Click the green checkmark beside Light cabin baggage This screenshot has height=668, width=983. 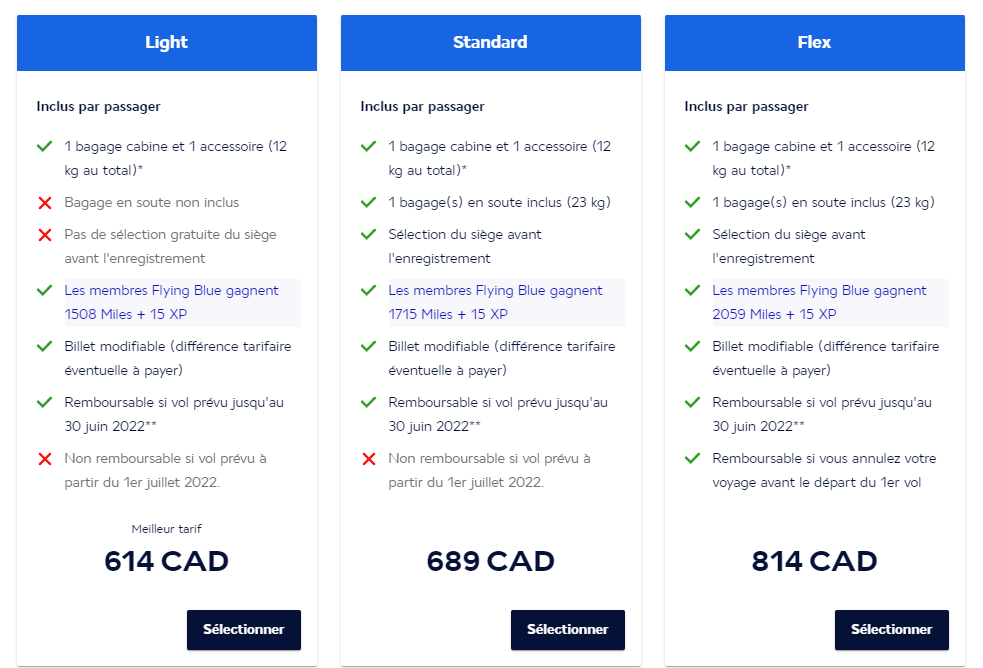click(x=44, y=146)
